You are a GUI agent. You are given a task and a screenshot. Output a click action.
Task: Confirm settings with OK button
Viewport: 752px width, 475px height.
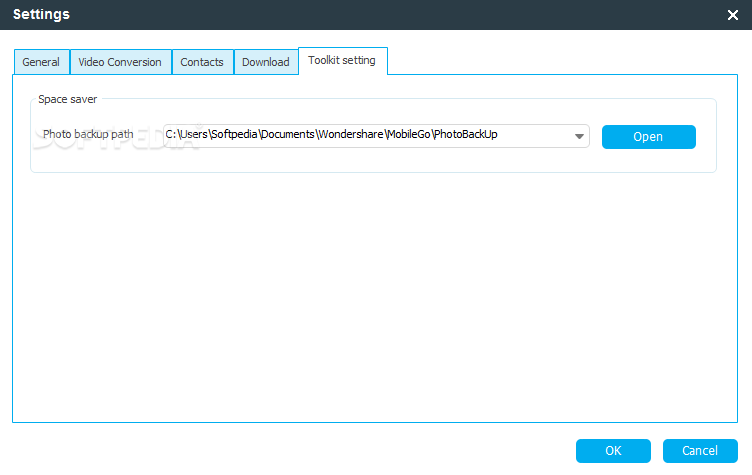point(613,451)
